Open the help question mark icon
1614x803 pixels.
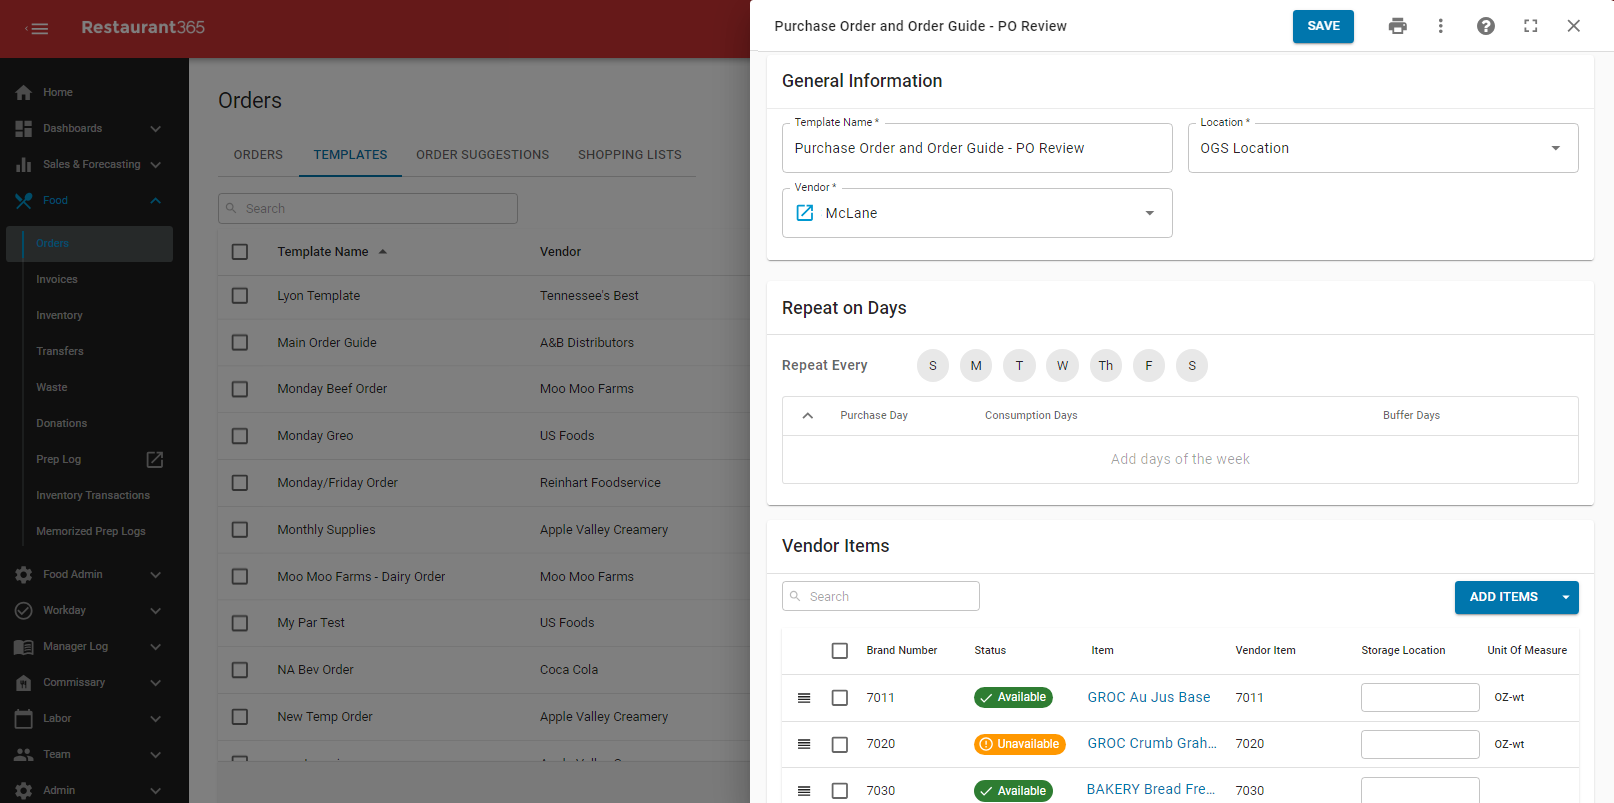[1486, 26]
